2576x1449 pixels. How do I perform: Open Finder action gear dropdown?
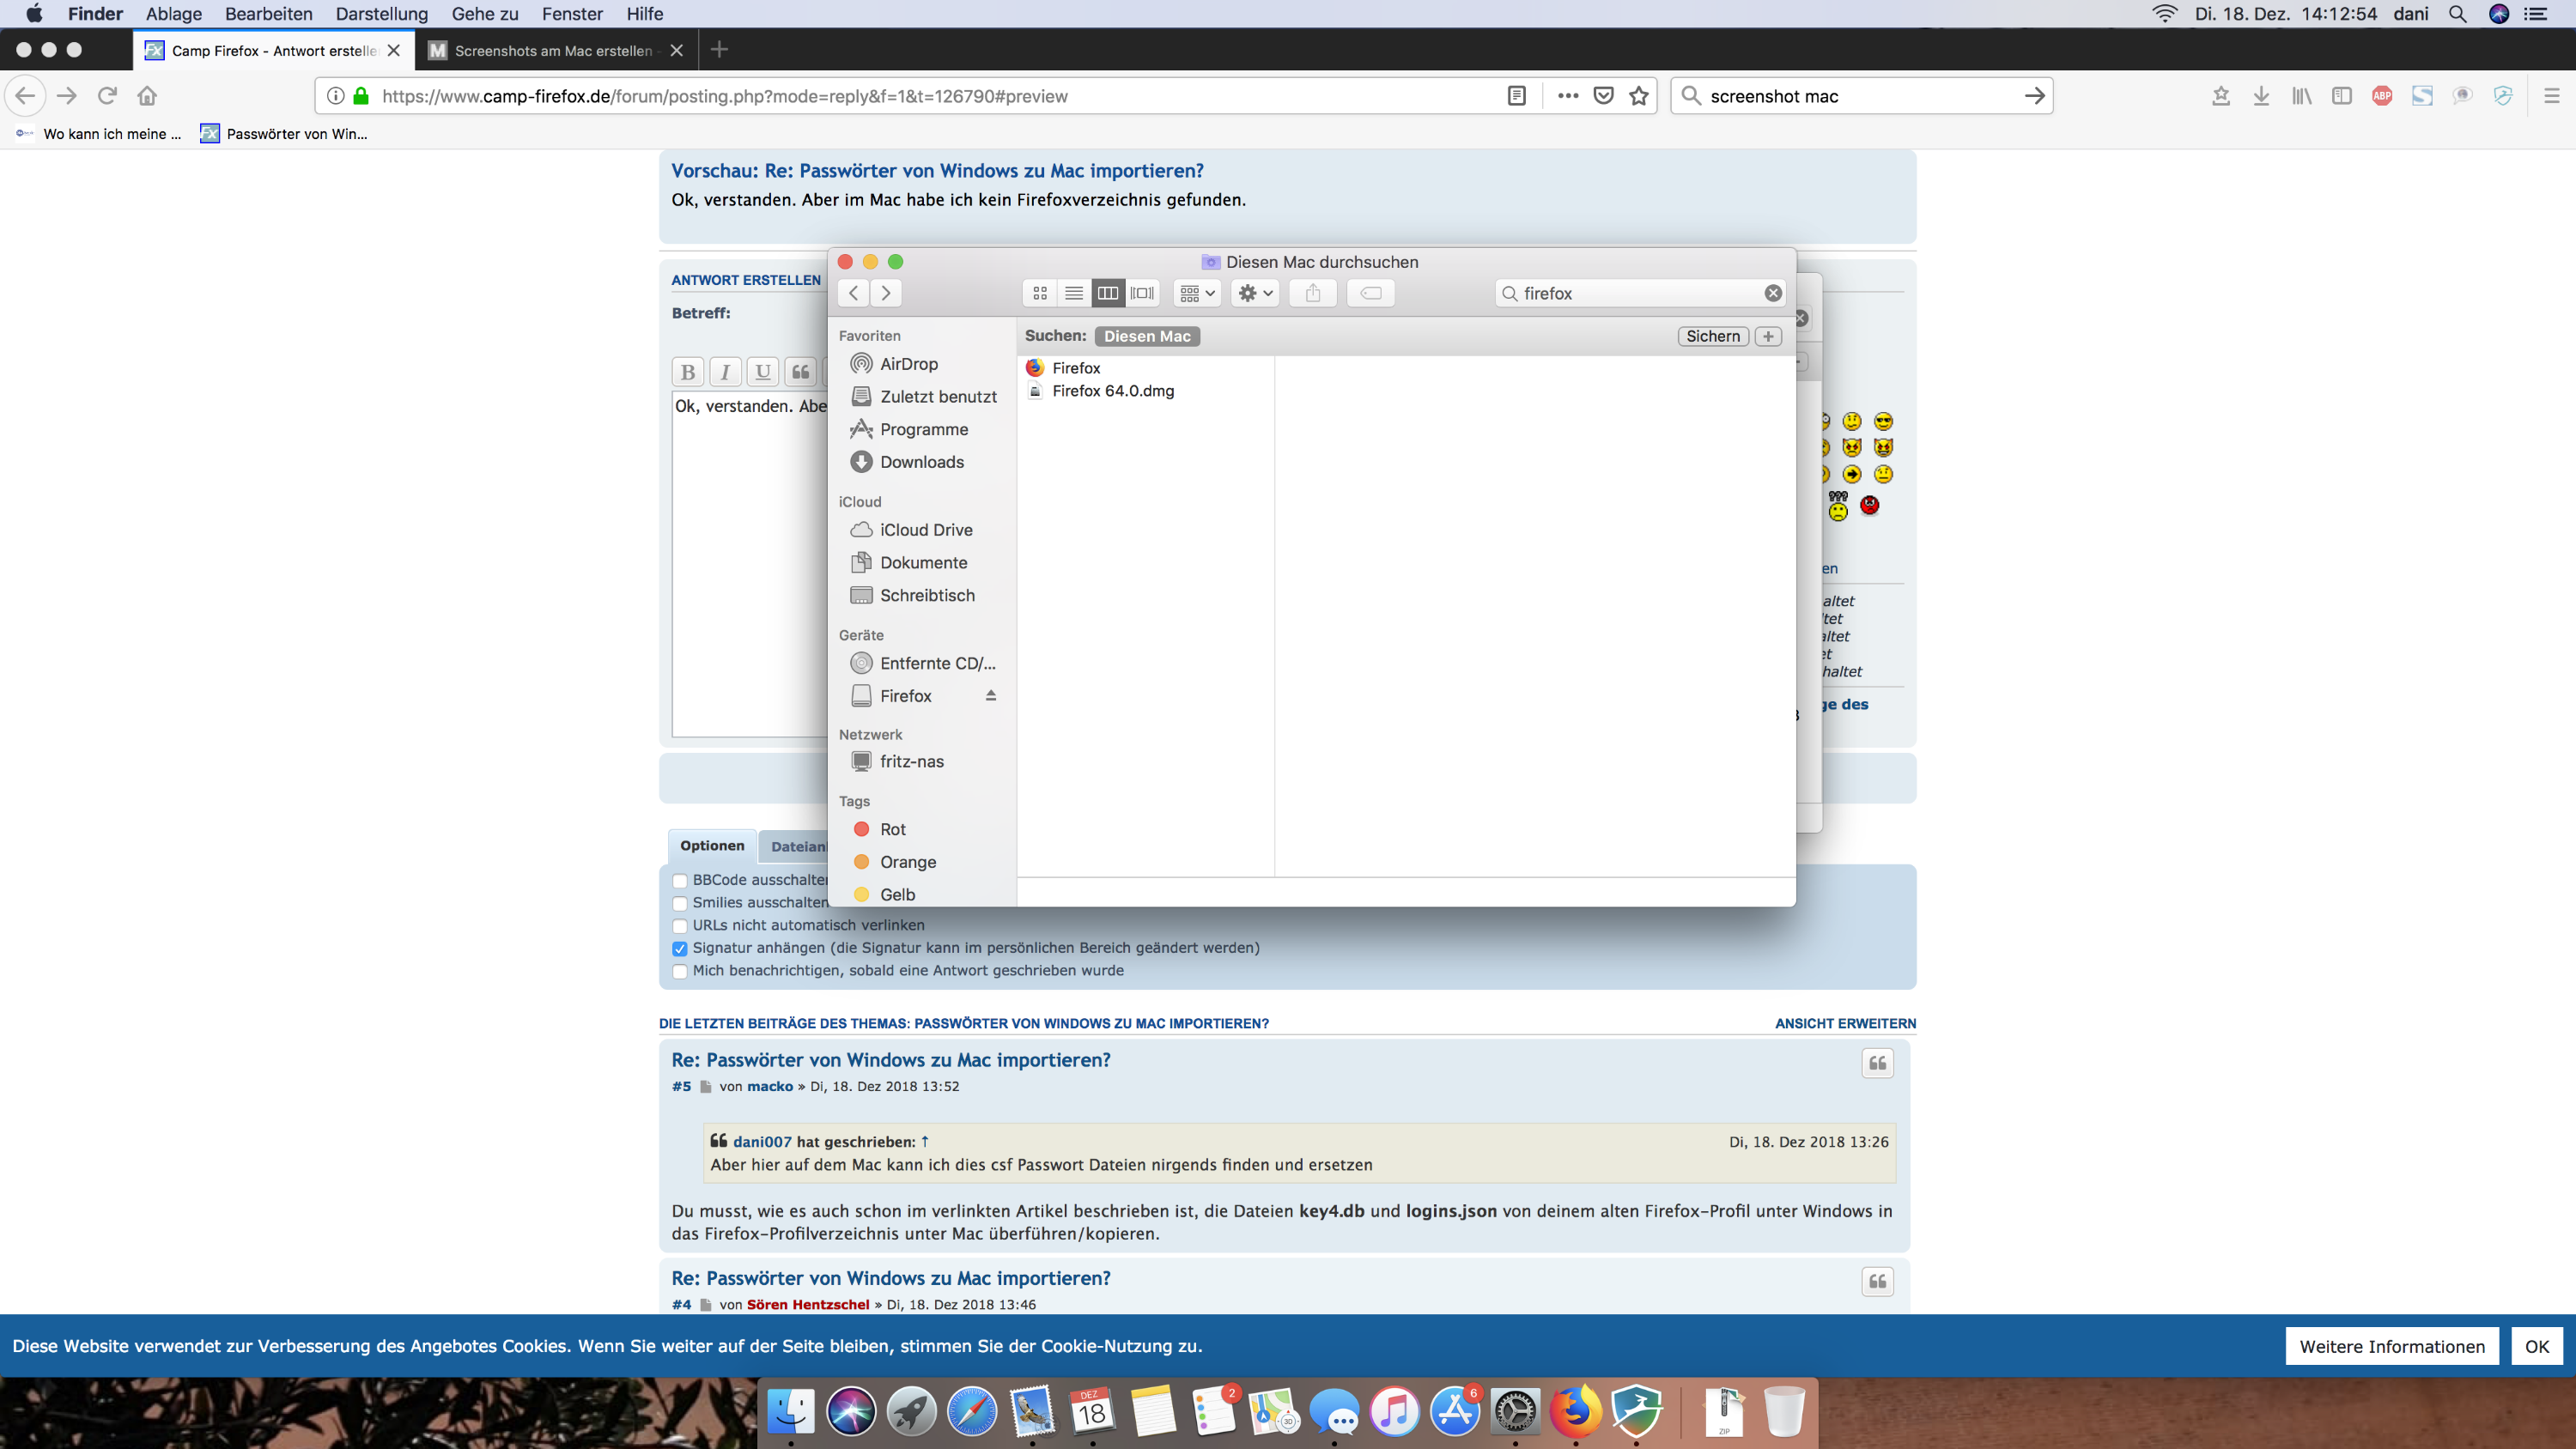tap(1255, 293)
